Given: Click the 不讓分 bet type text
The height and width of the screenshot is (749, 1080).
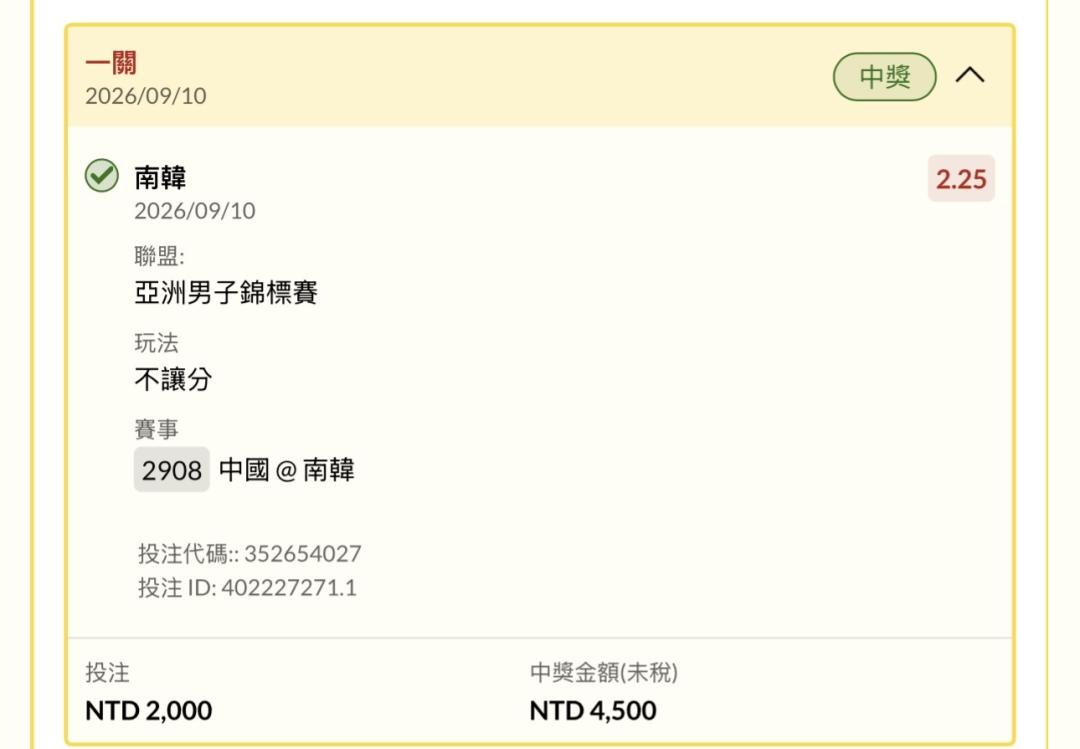Looking at the screenshot, I should point(173,379).
